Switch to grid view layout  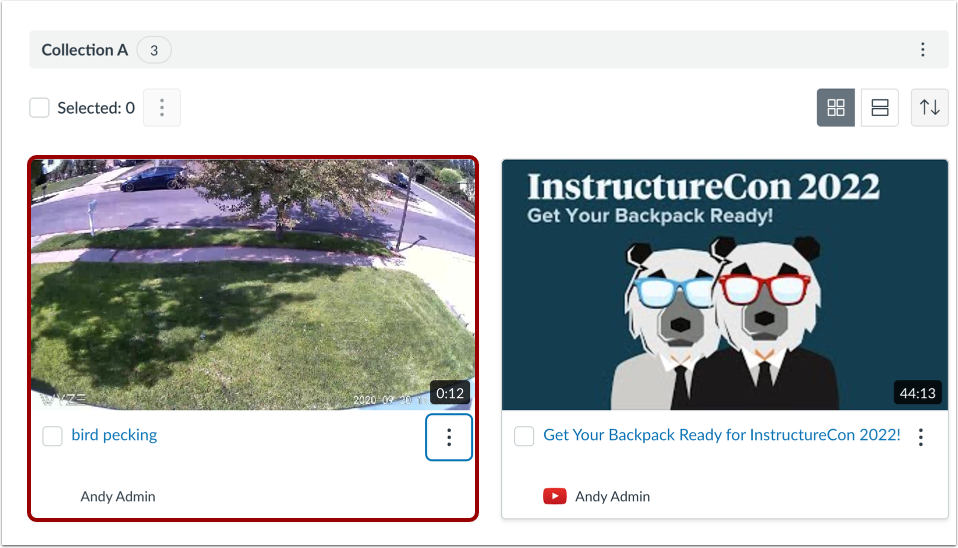836,108
